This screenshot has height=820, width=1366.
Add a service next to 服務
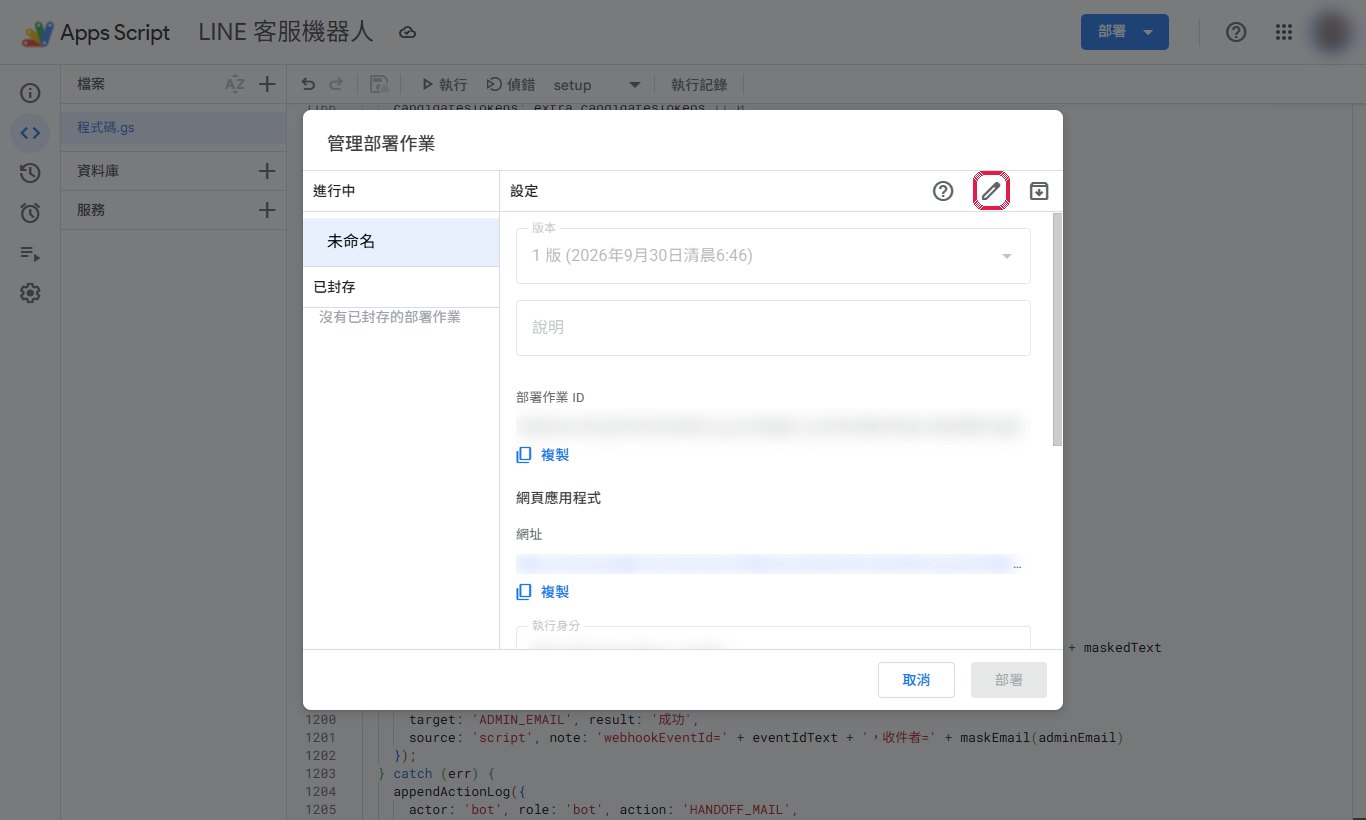[x=267, y=210]
